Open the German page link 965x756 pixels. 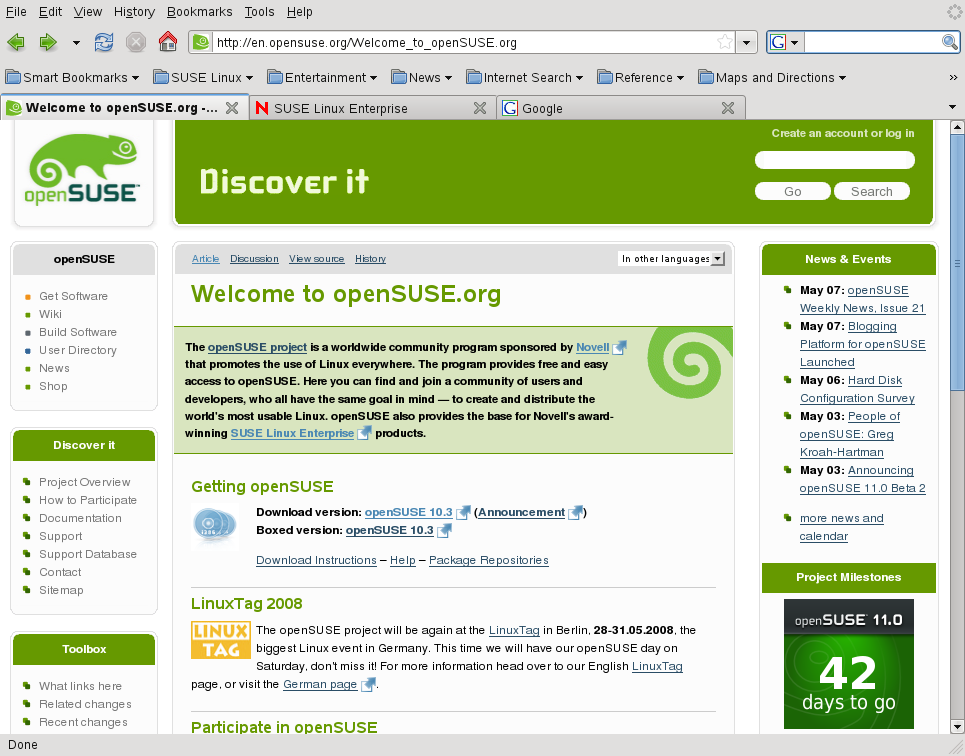(320, 684)
